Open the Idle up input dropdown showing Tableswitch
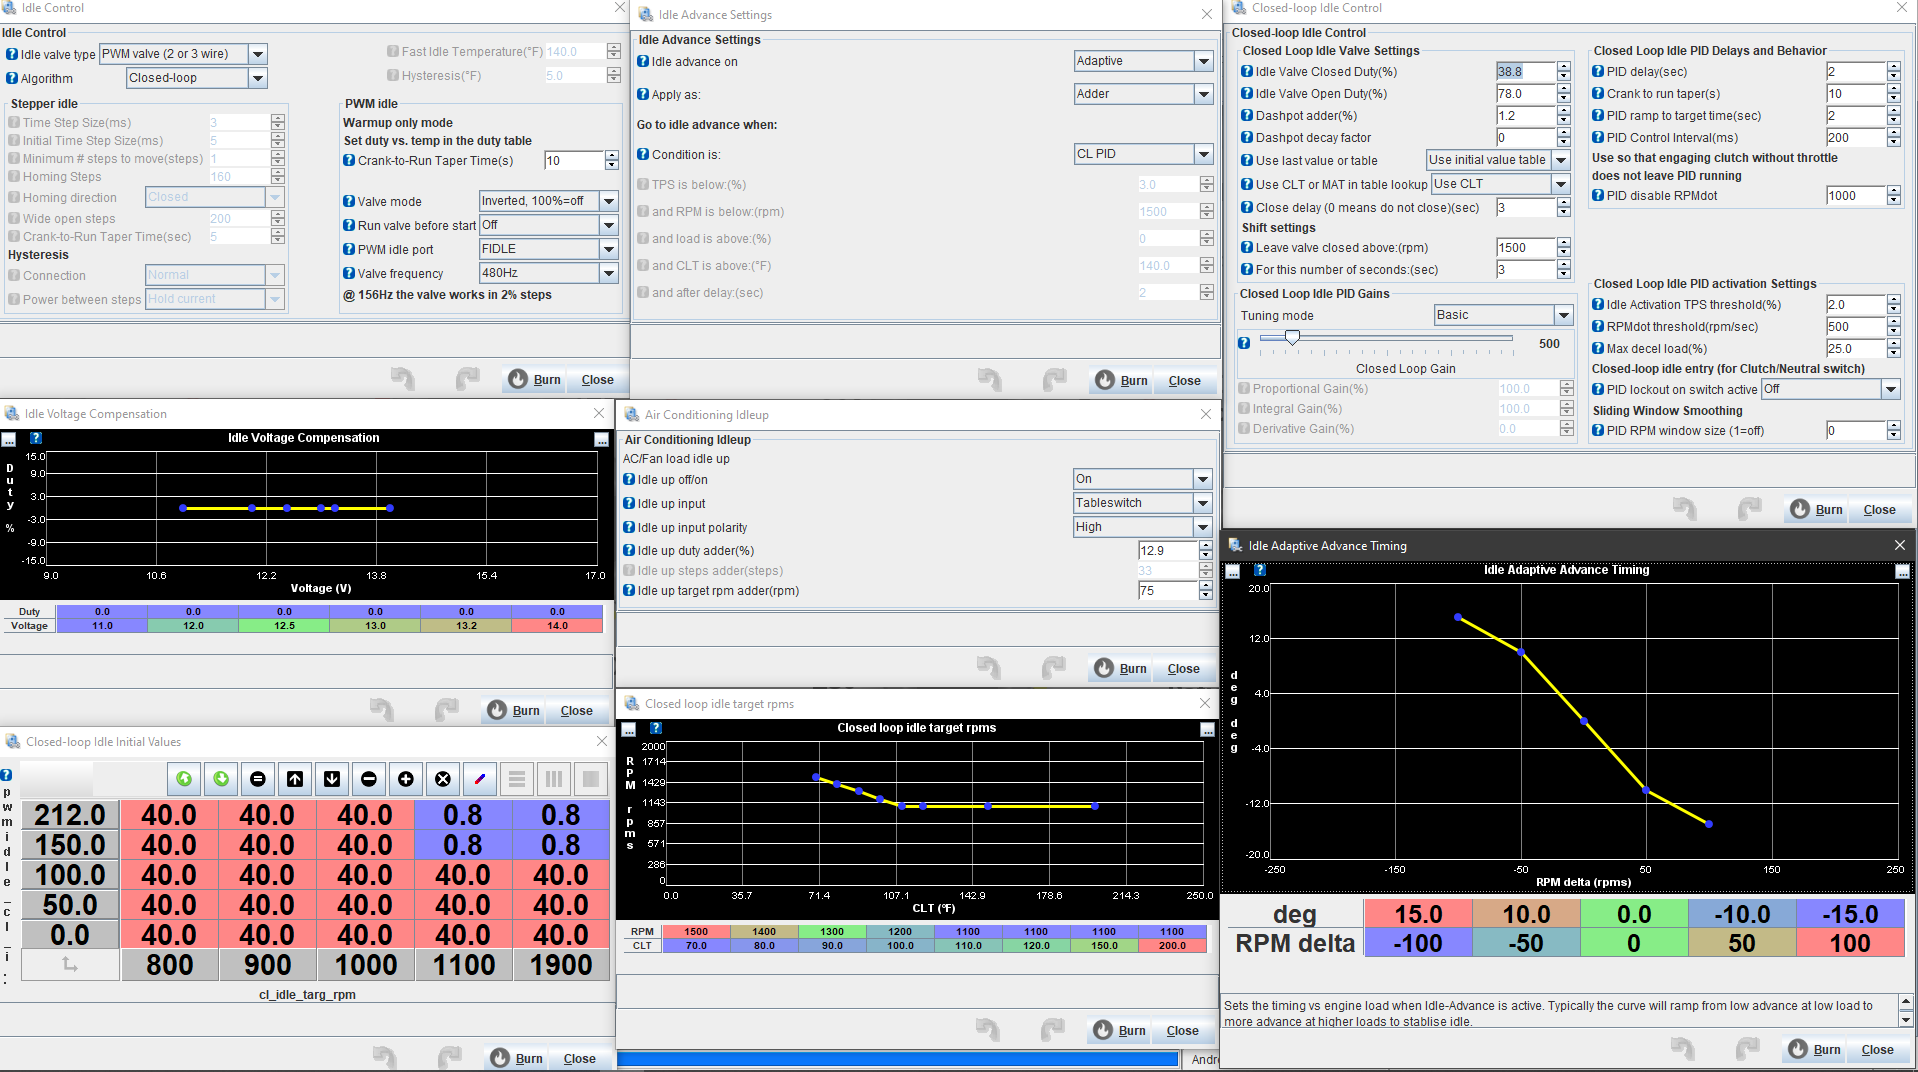Viewport: 1918px width, 1072px height. [1203, 503]
